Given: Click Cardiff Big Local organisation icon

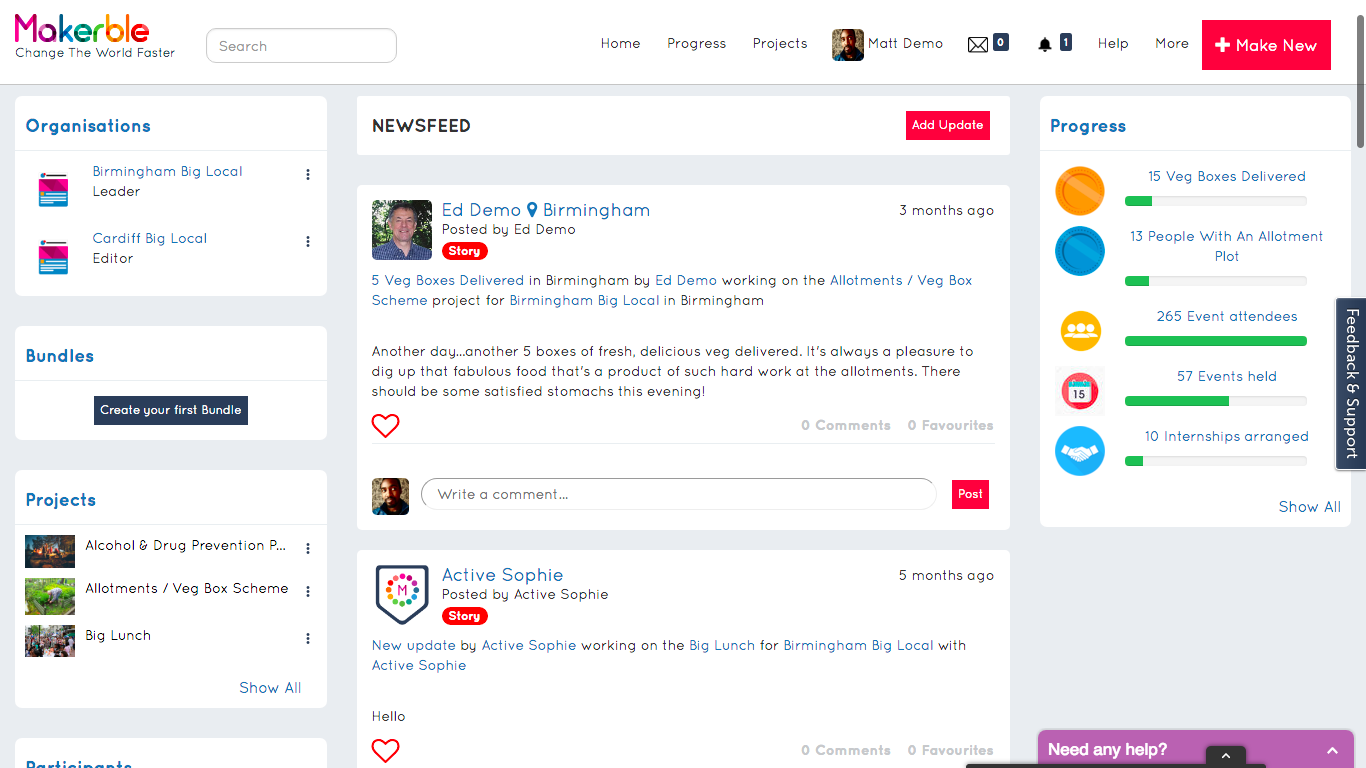Looking at the screenshot, I should [53, 256].
